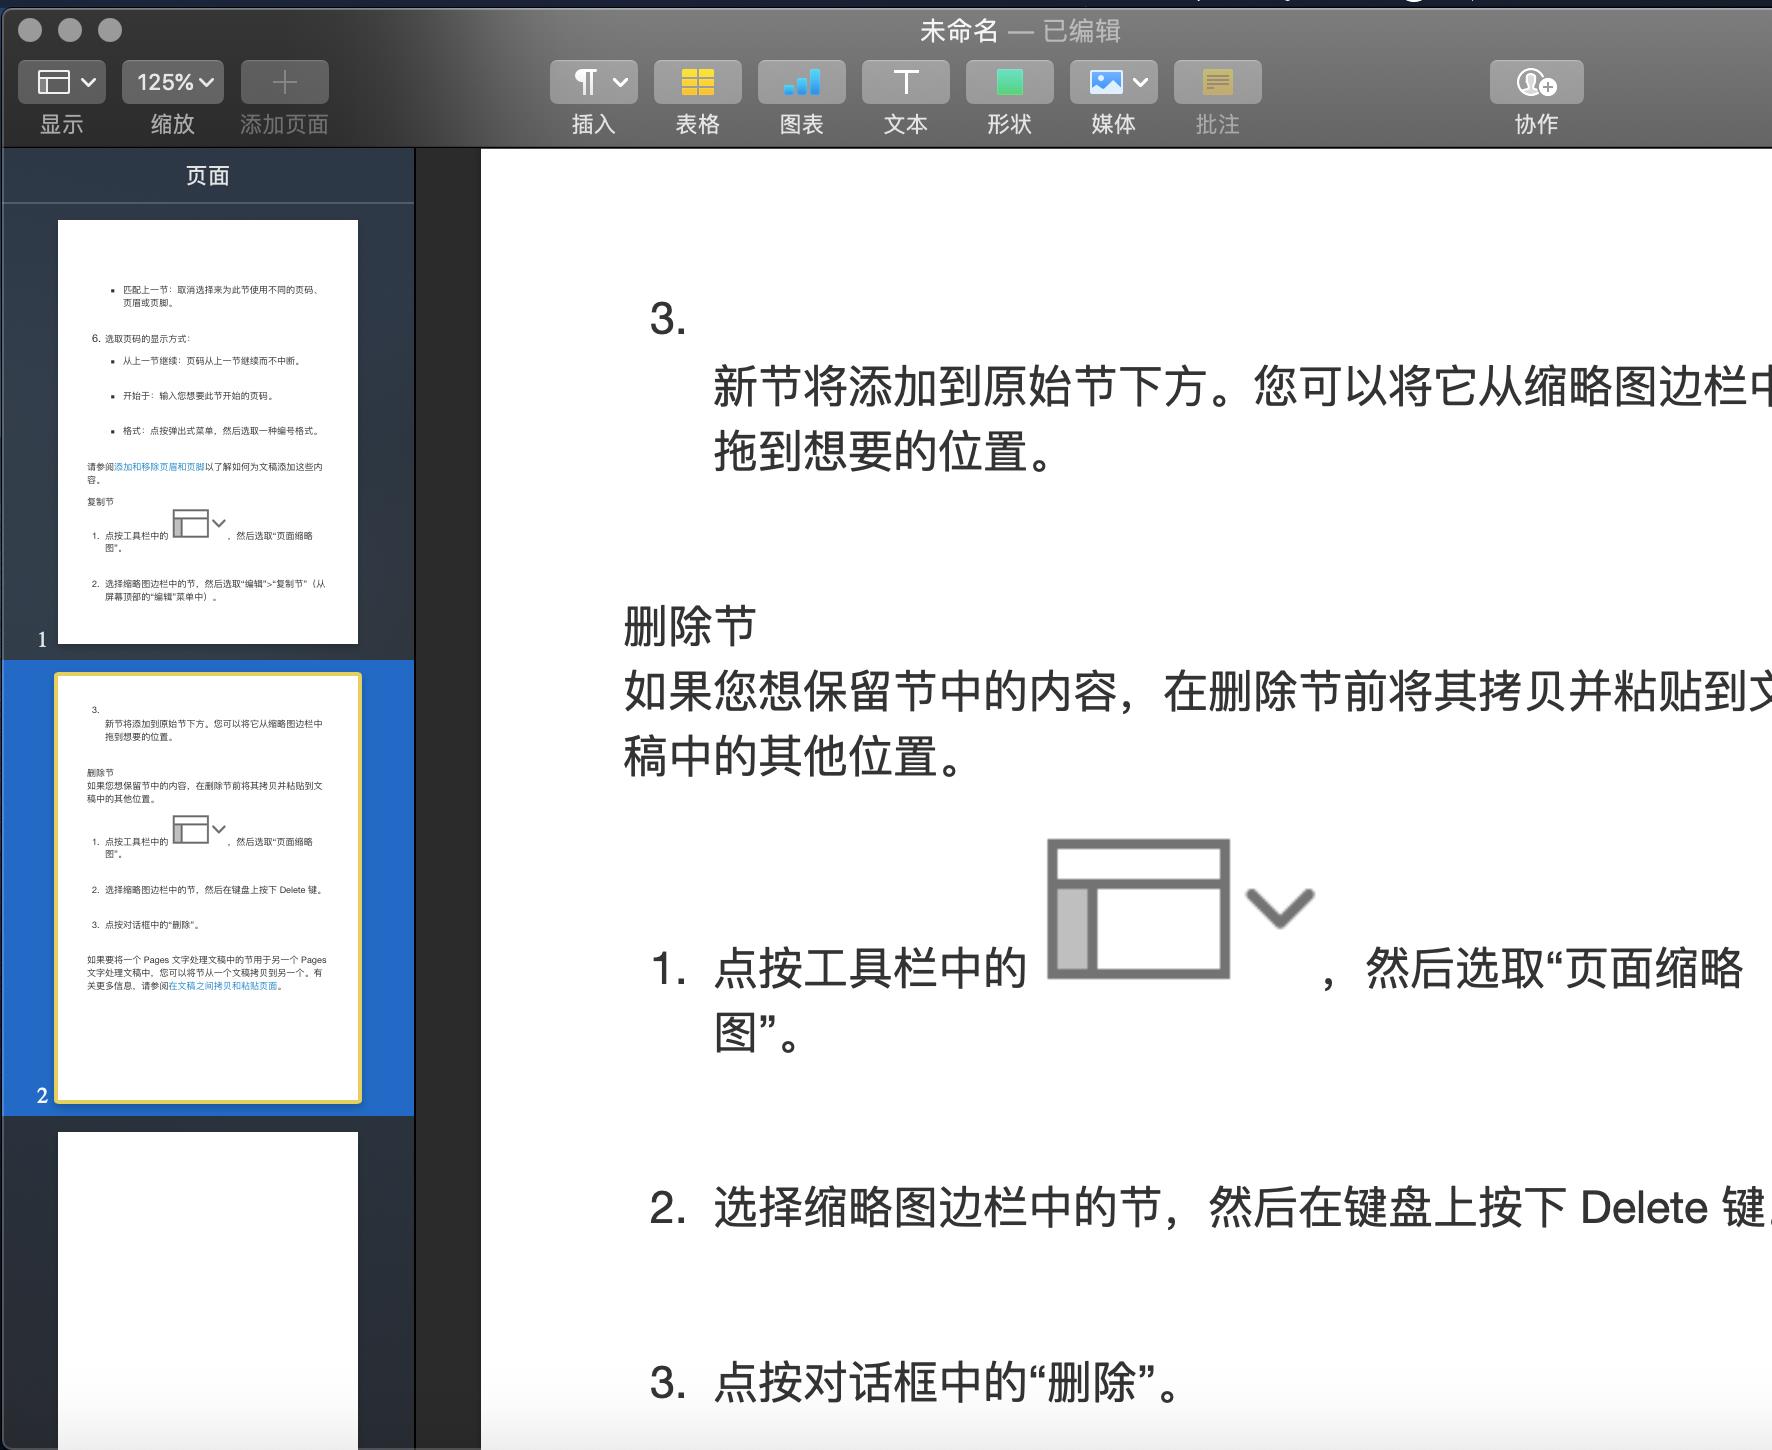Click the 页面 sidebar header

tap(208, 176)
